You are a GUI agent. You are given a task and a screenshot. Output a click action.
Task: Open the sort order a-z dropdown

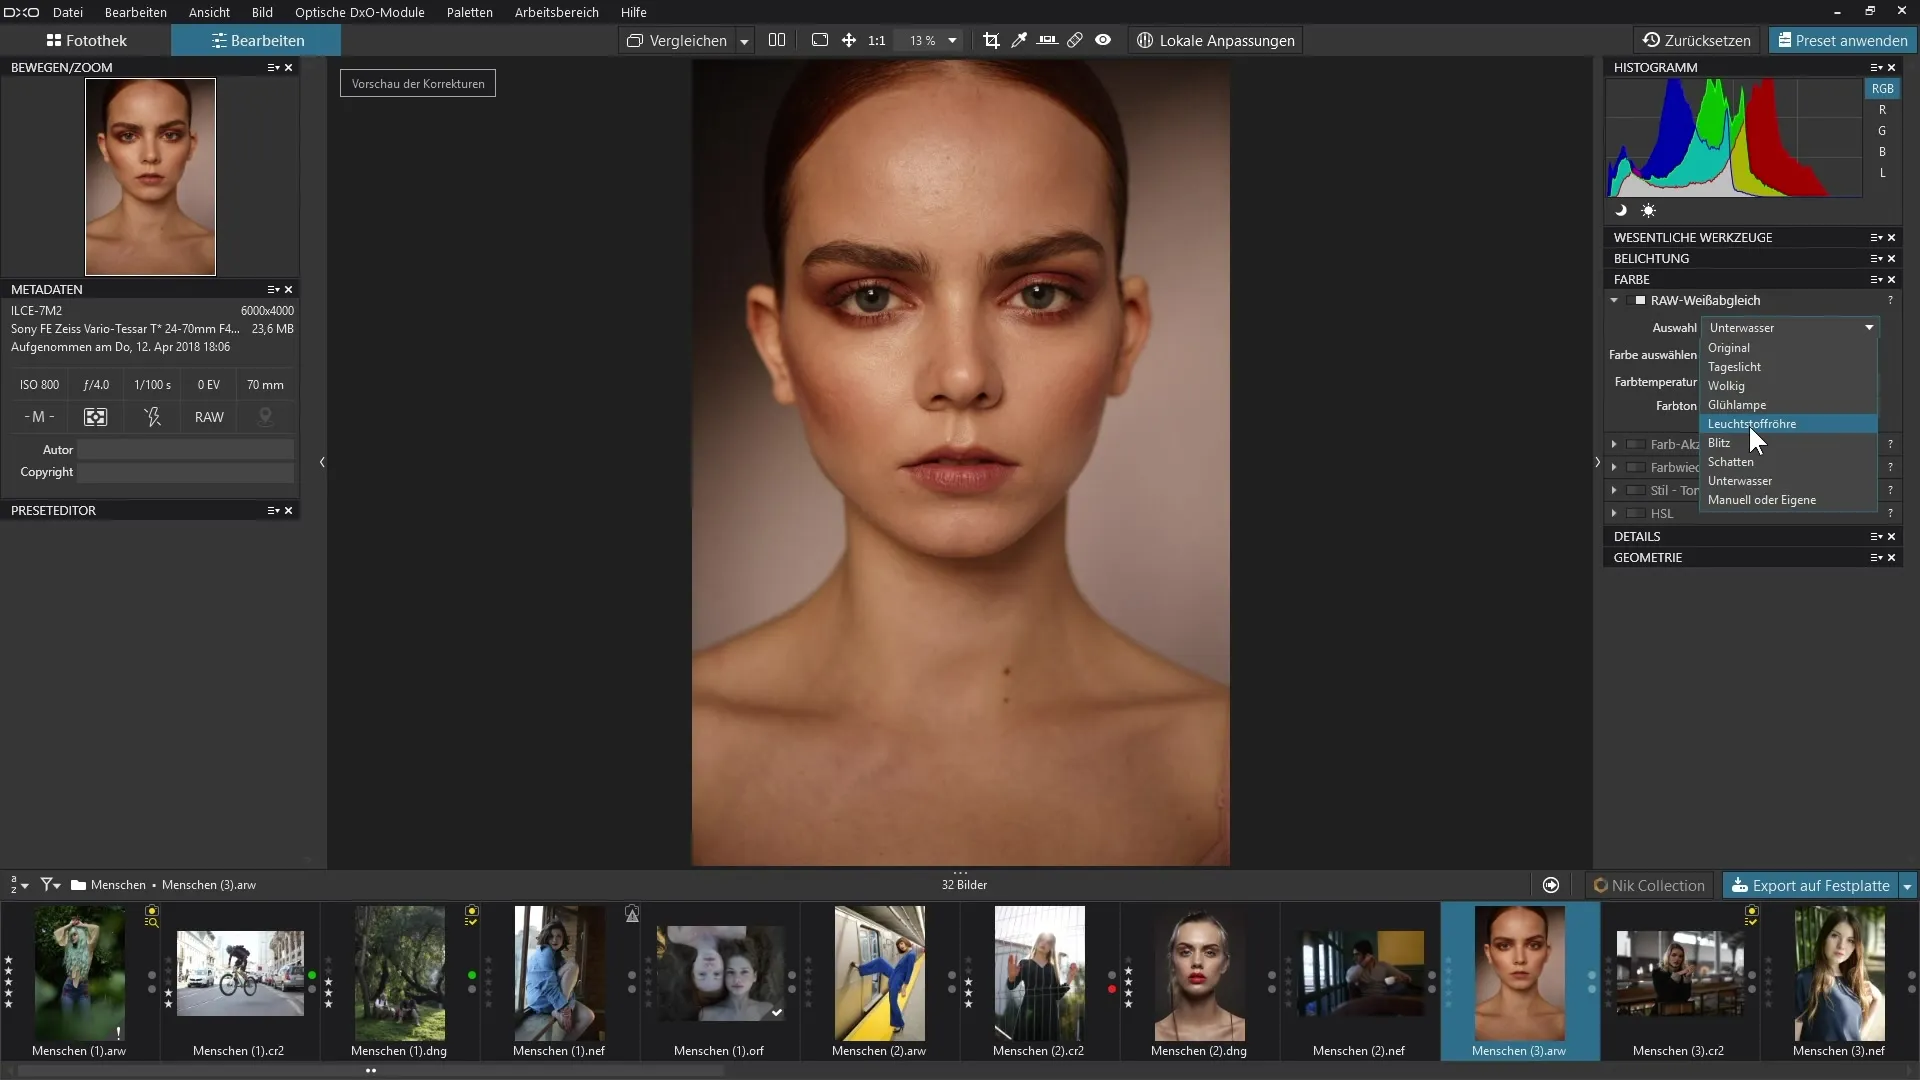pyautogui.click(x=19, y=885)
